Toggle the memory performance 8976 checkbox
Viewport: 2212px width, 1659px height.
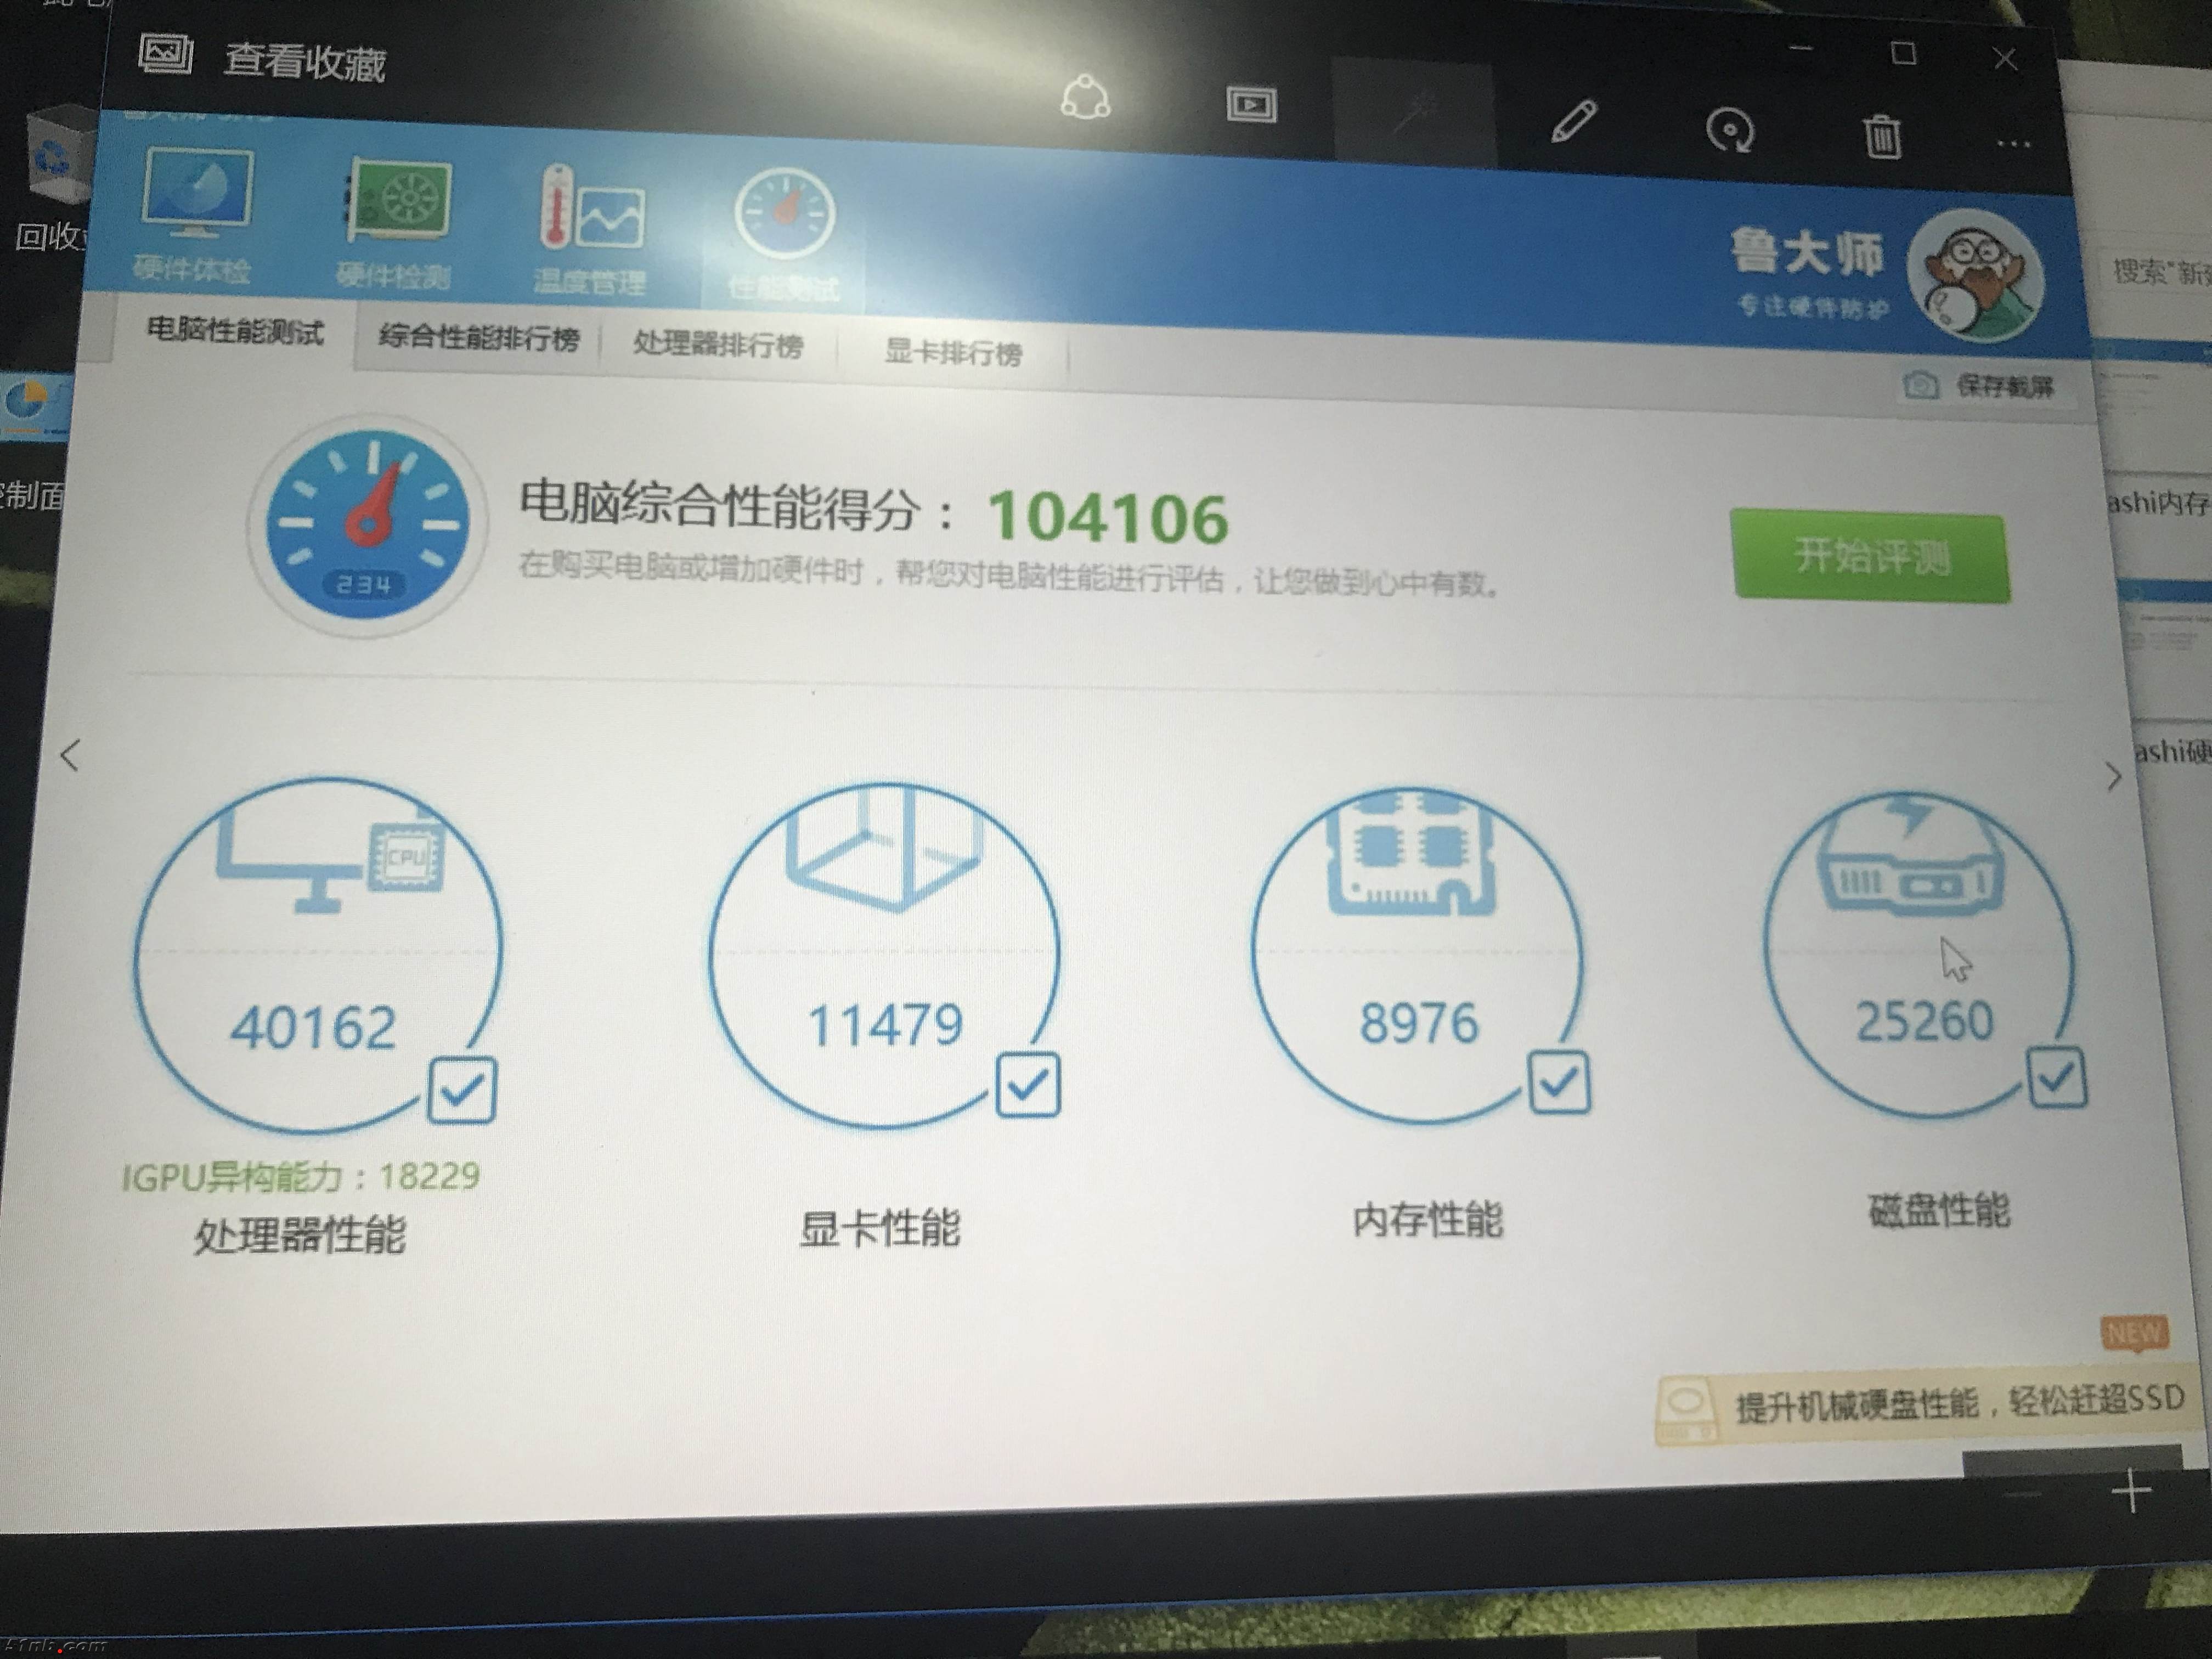(1559, 1082)
